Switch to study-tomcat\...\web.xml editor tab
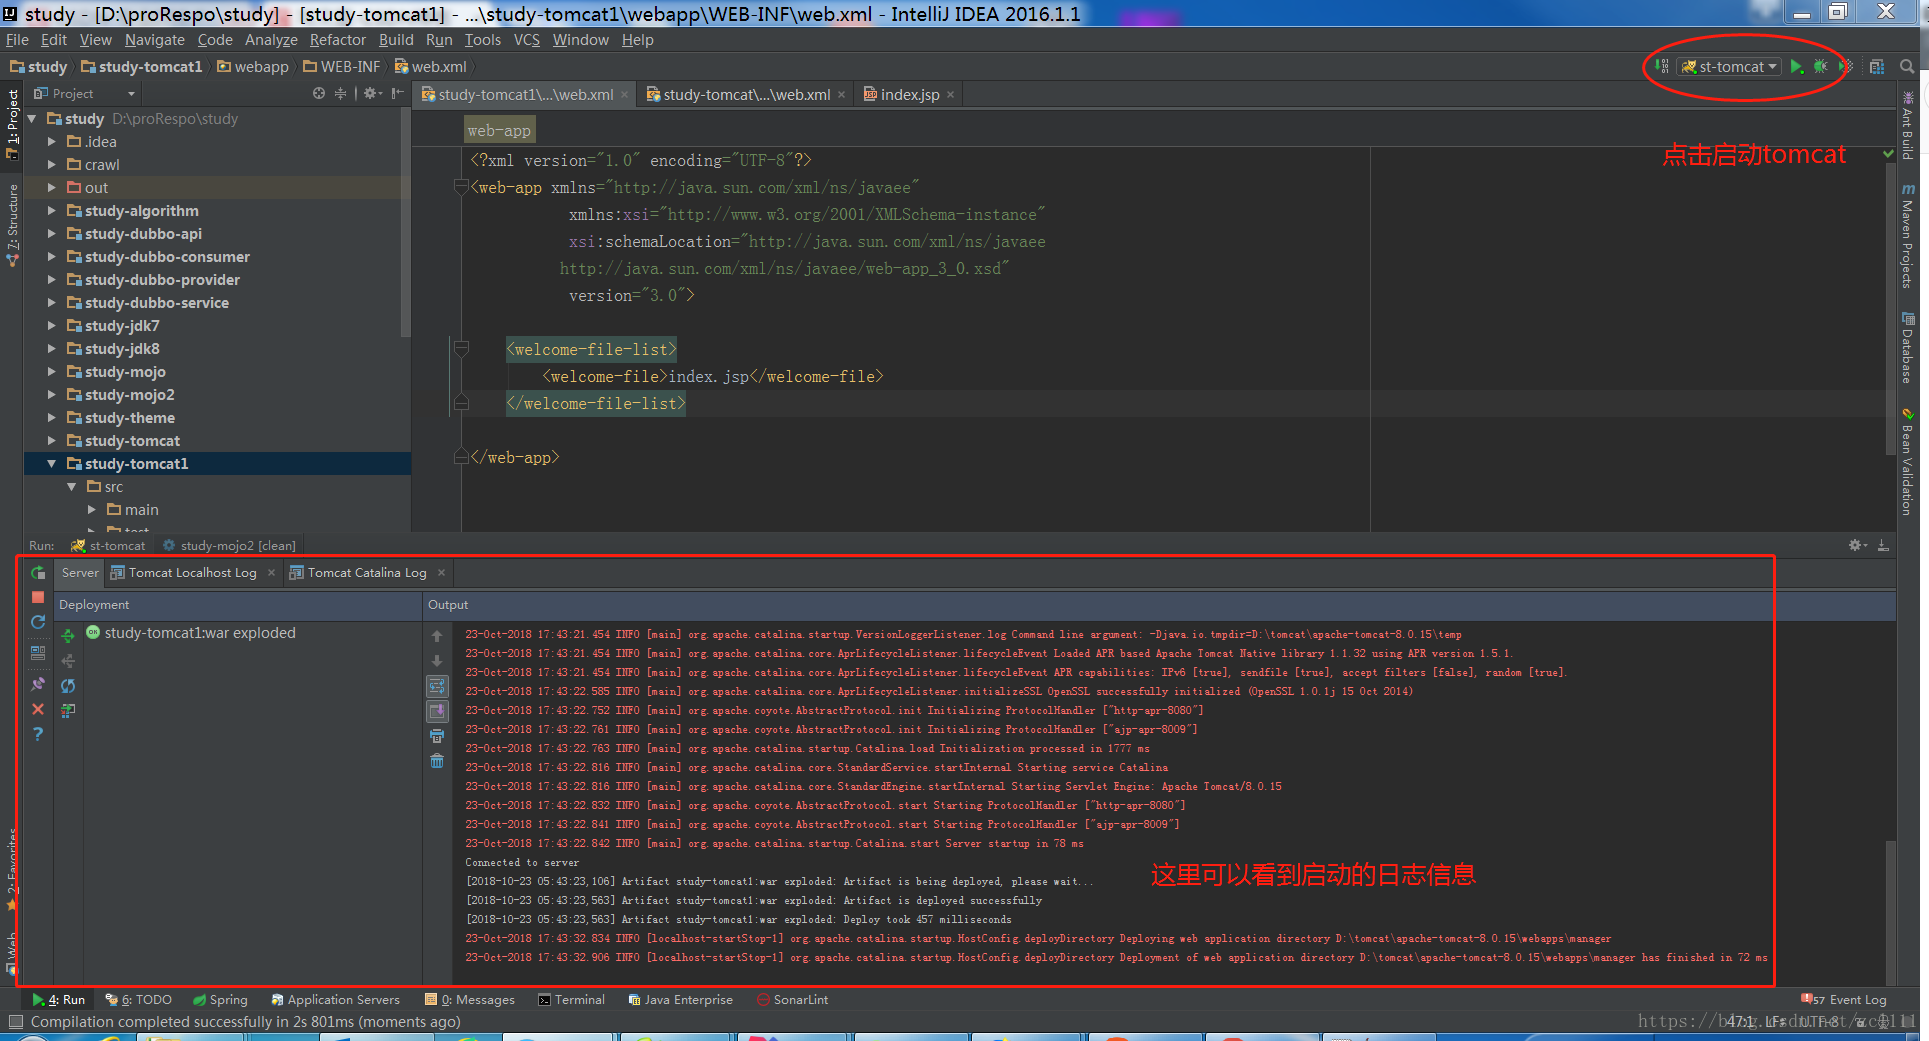 coord(746,94)
